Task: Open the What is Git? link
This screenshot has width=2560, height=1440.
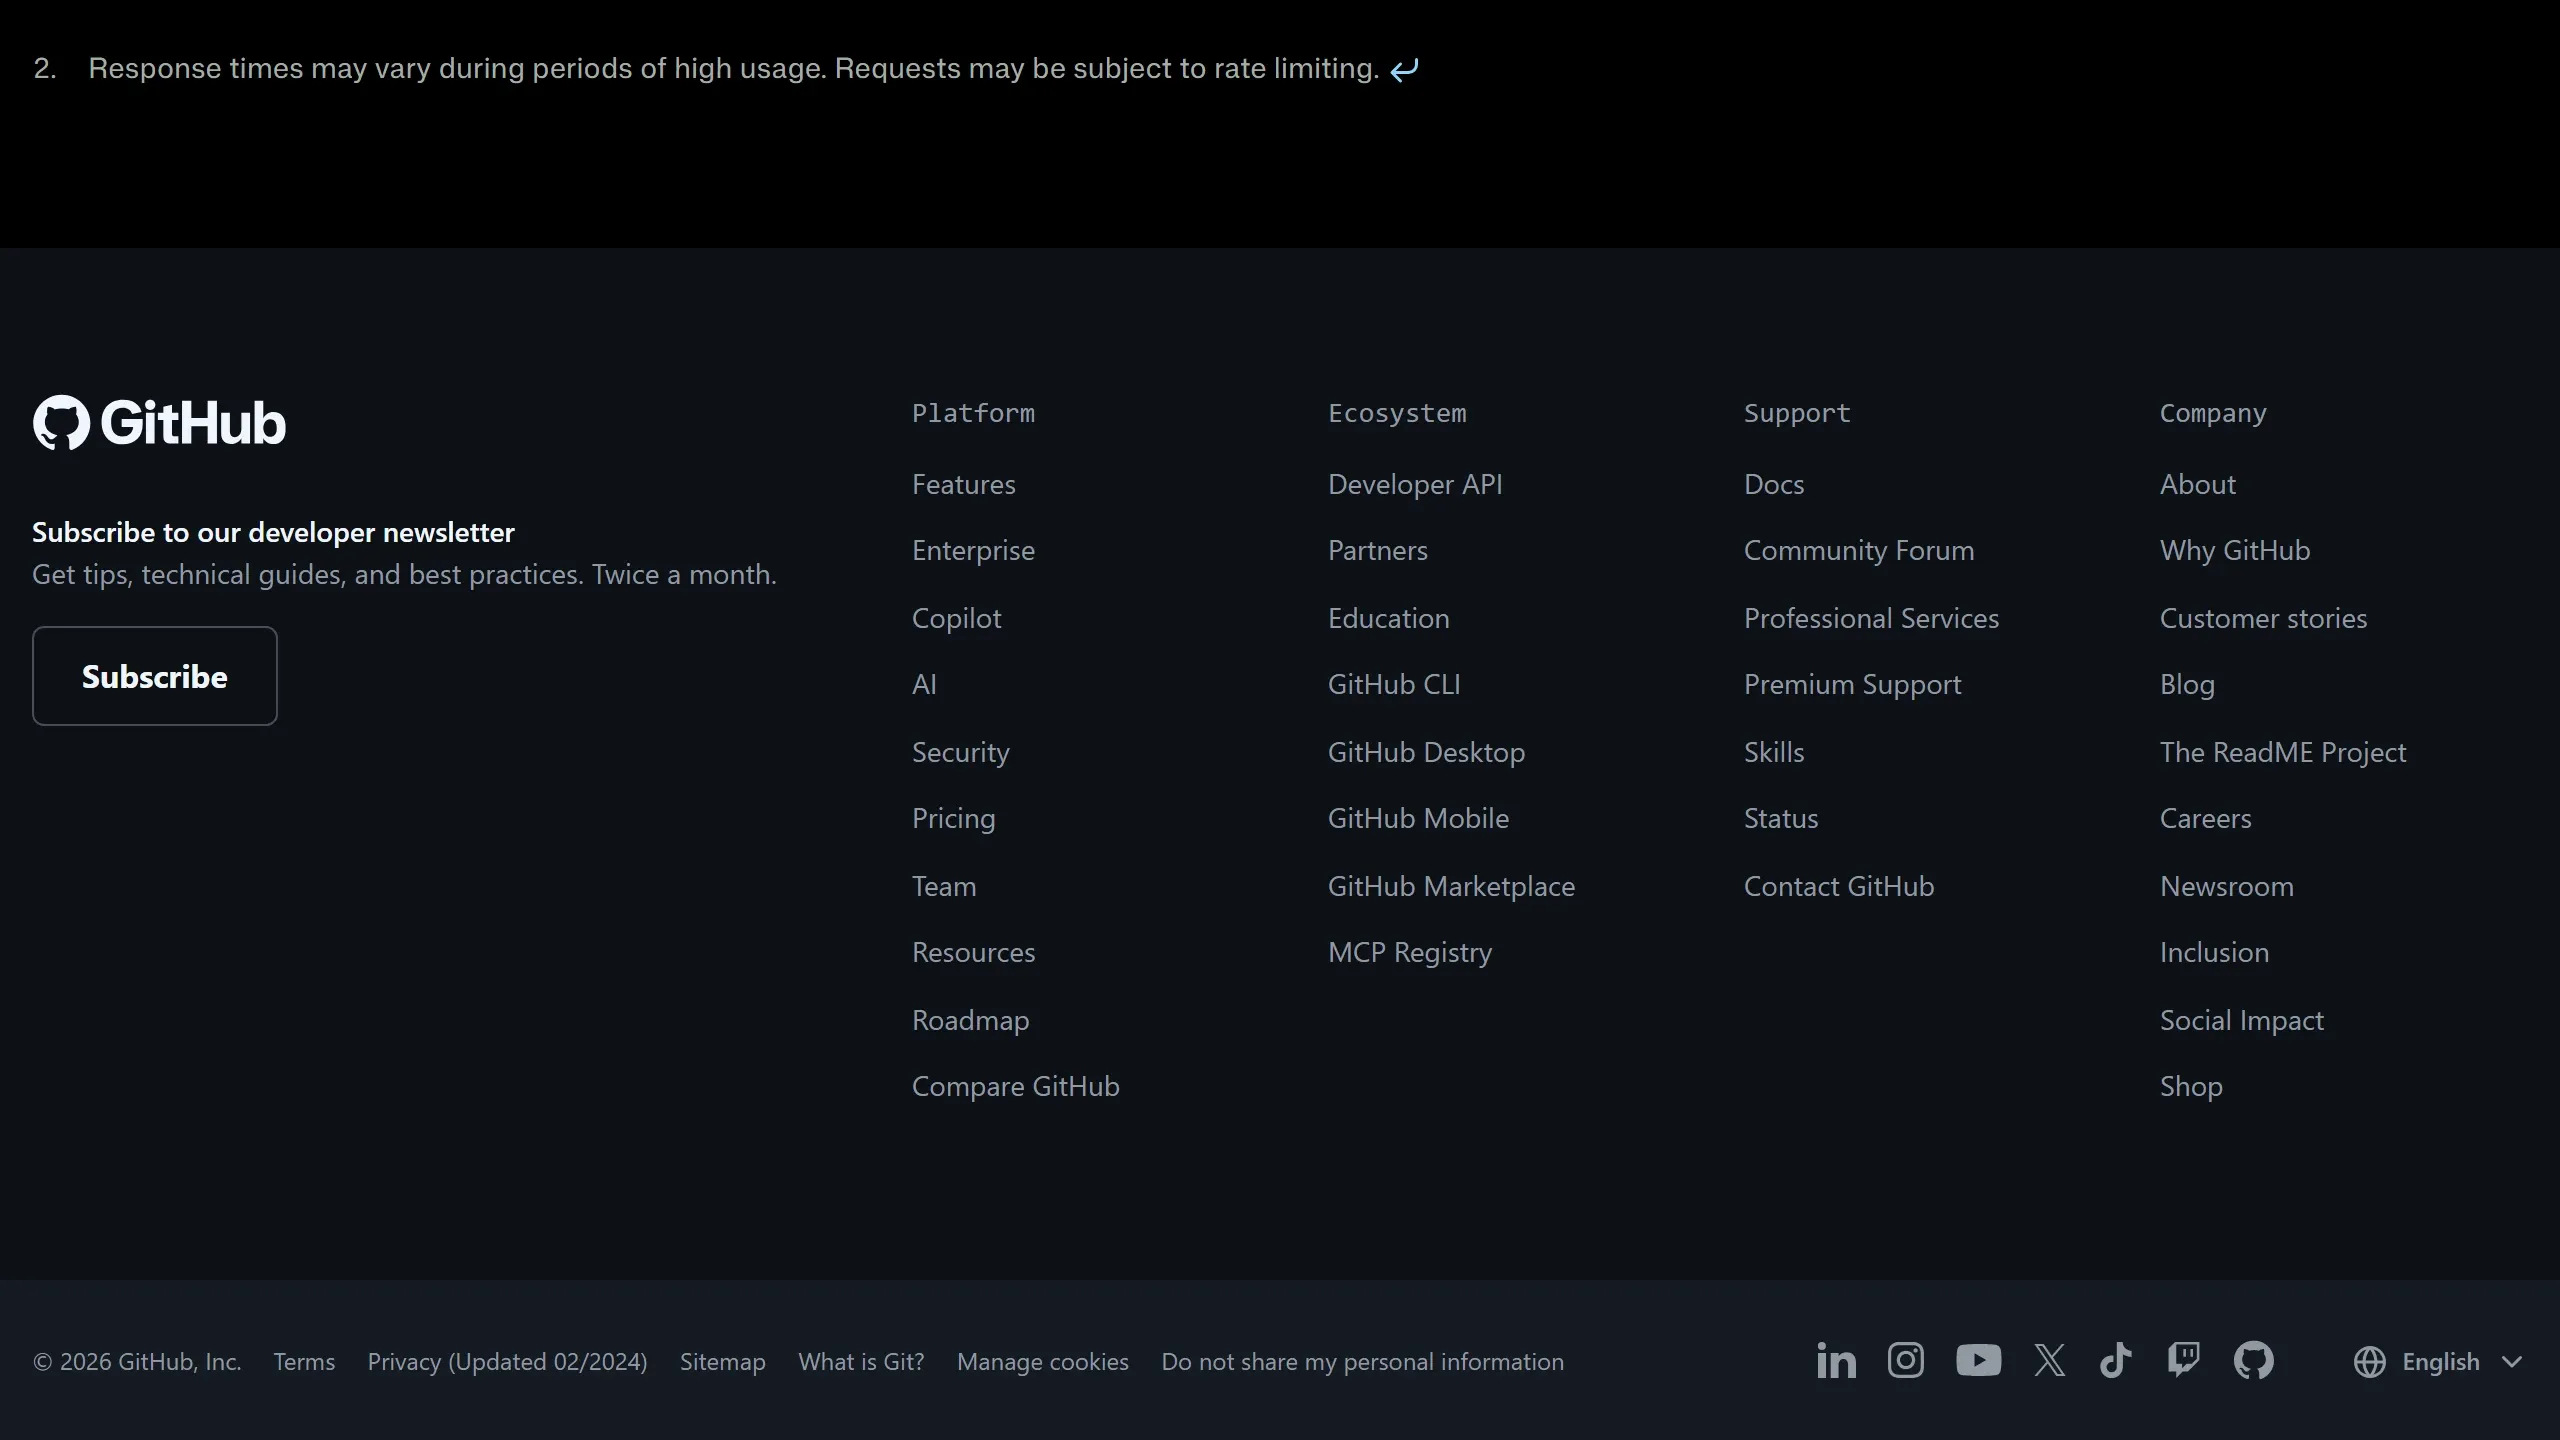Action: point(861,1362)
